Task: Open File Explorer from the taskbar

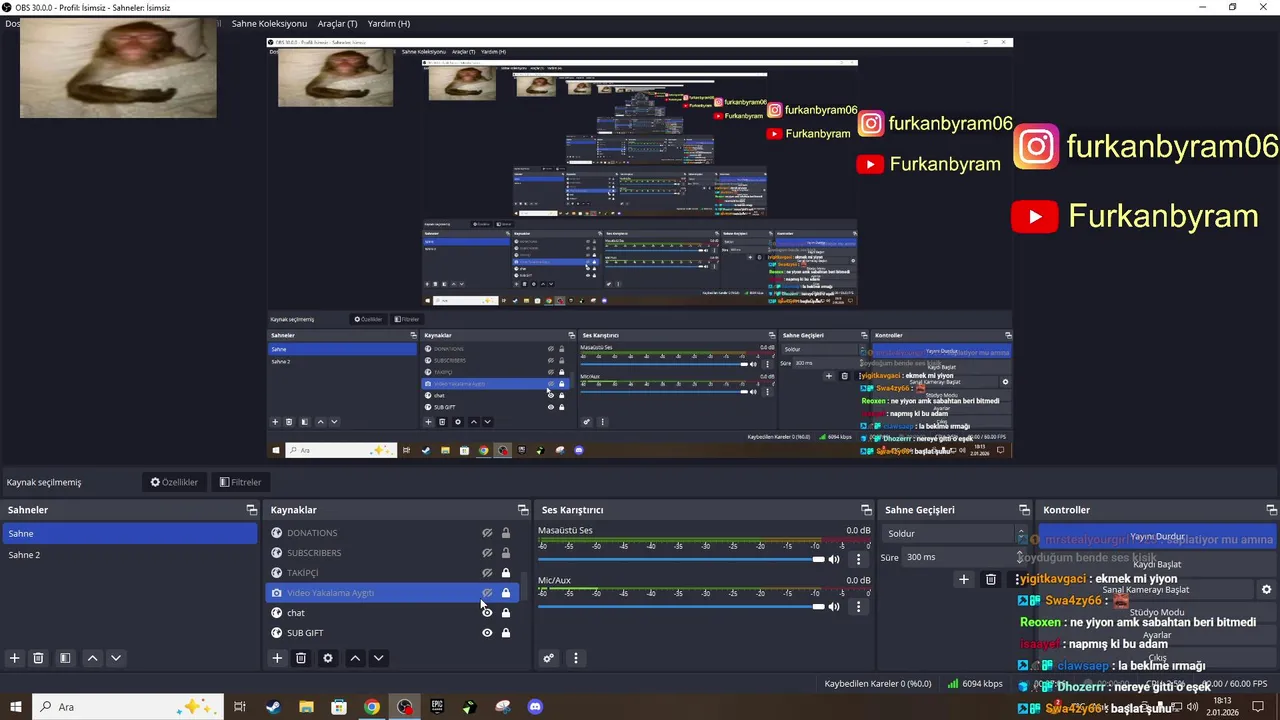Action: 306,707
